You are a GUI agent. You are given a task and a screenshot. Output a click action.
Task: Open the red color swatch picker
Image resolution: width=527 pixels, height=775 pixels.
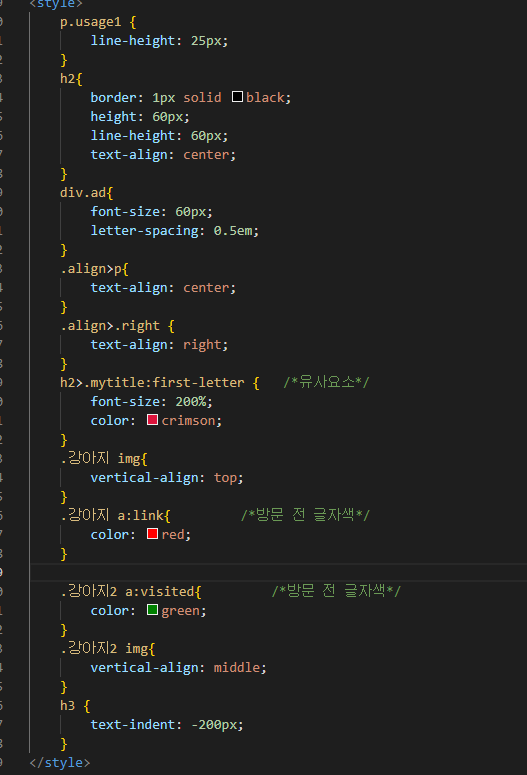[152, 534]
